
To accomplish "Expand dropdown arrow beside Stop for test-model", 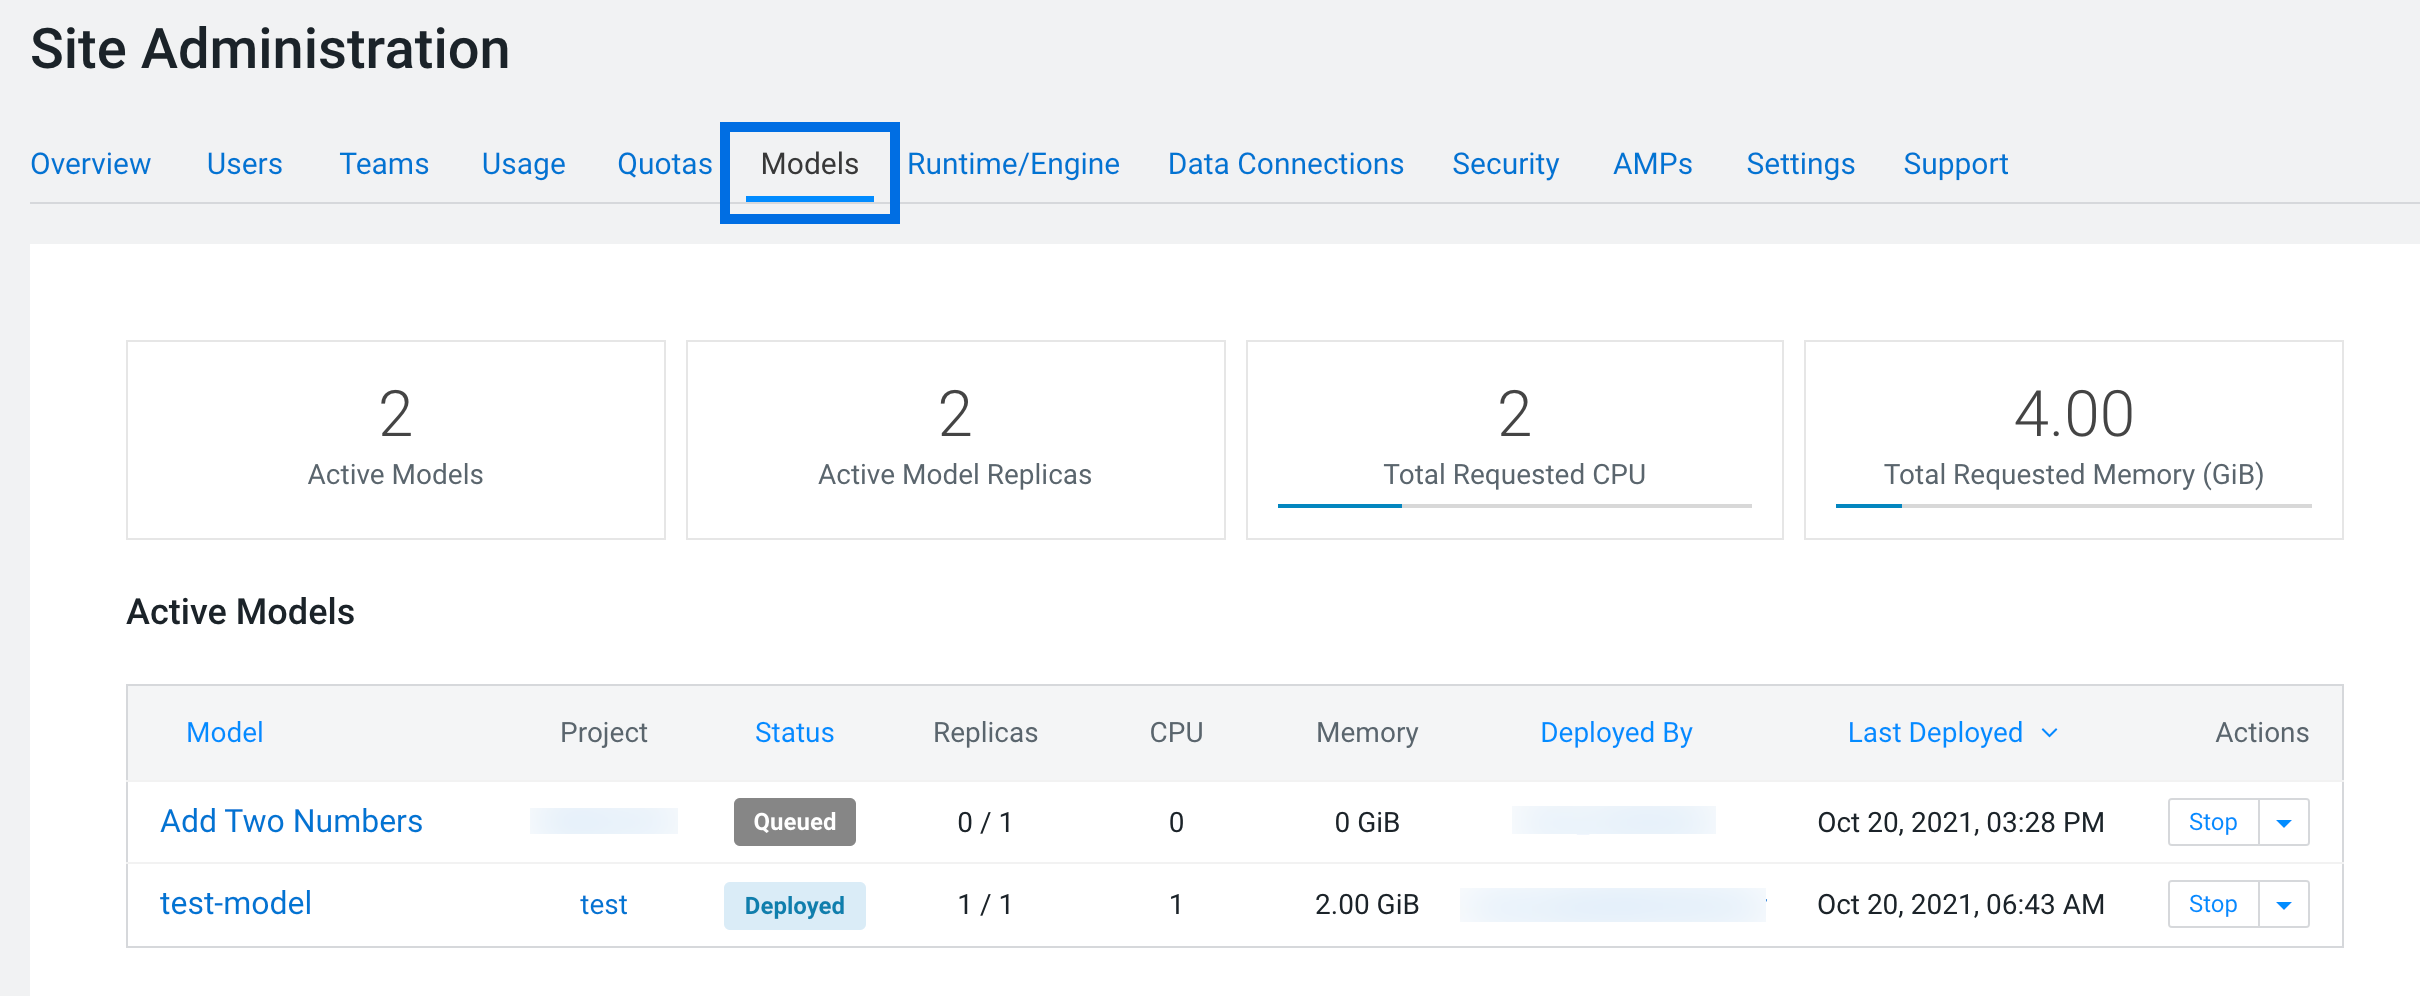I will (2283, 905).
